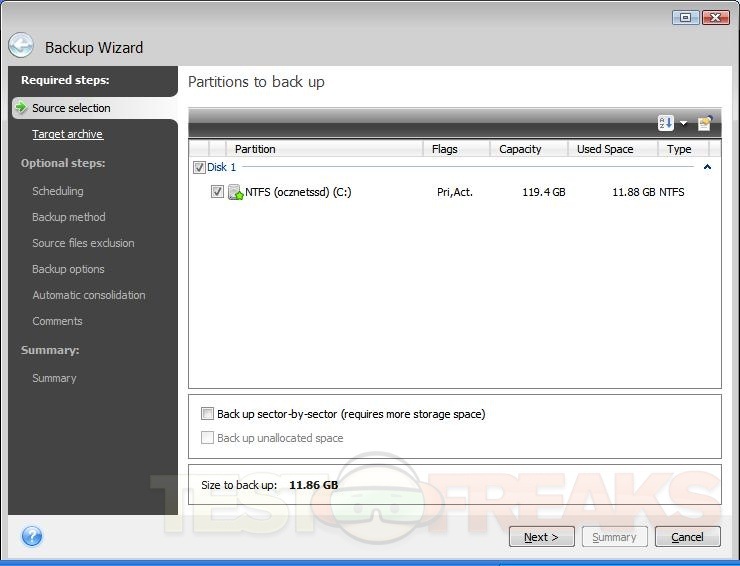The image size is (740, 566).
Task: Open the Comments step
Action: 57,321
